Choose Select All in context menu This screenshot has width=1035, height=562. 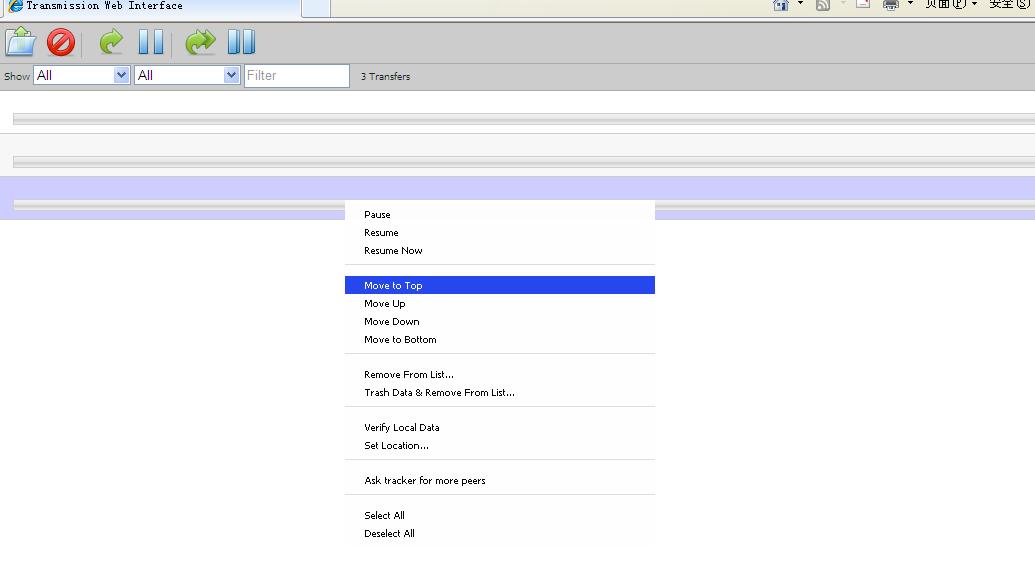coord(500,515)
